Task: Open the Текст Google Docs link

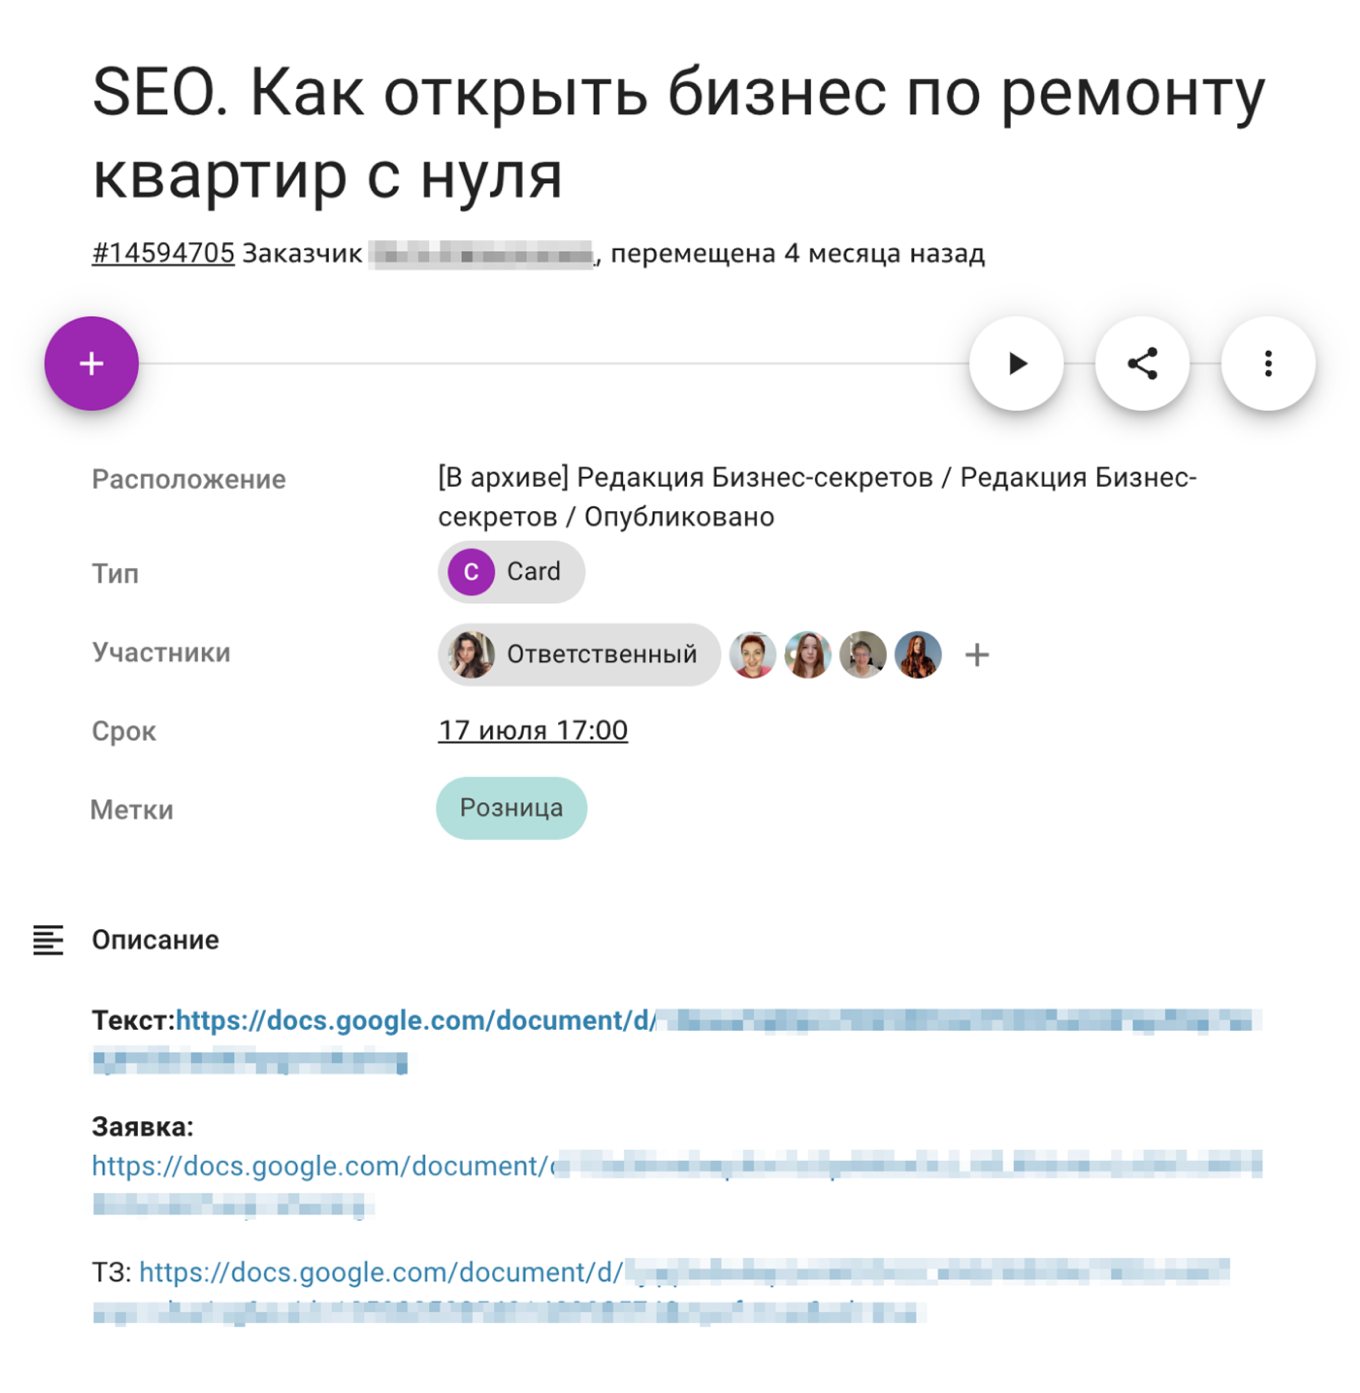Action: coord(676,1040)
